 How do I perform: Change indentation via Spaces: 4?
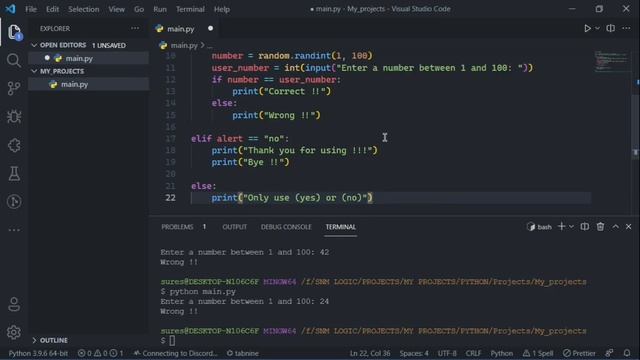[414, 353]
